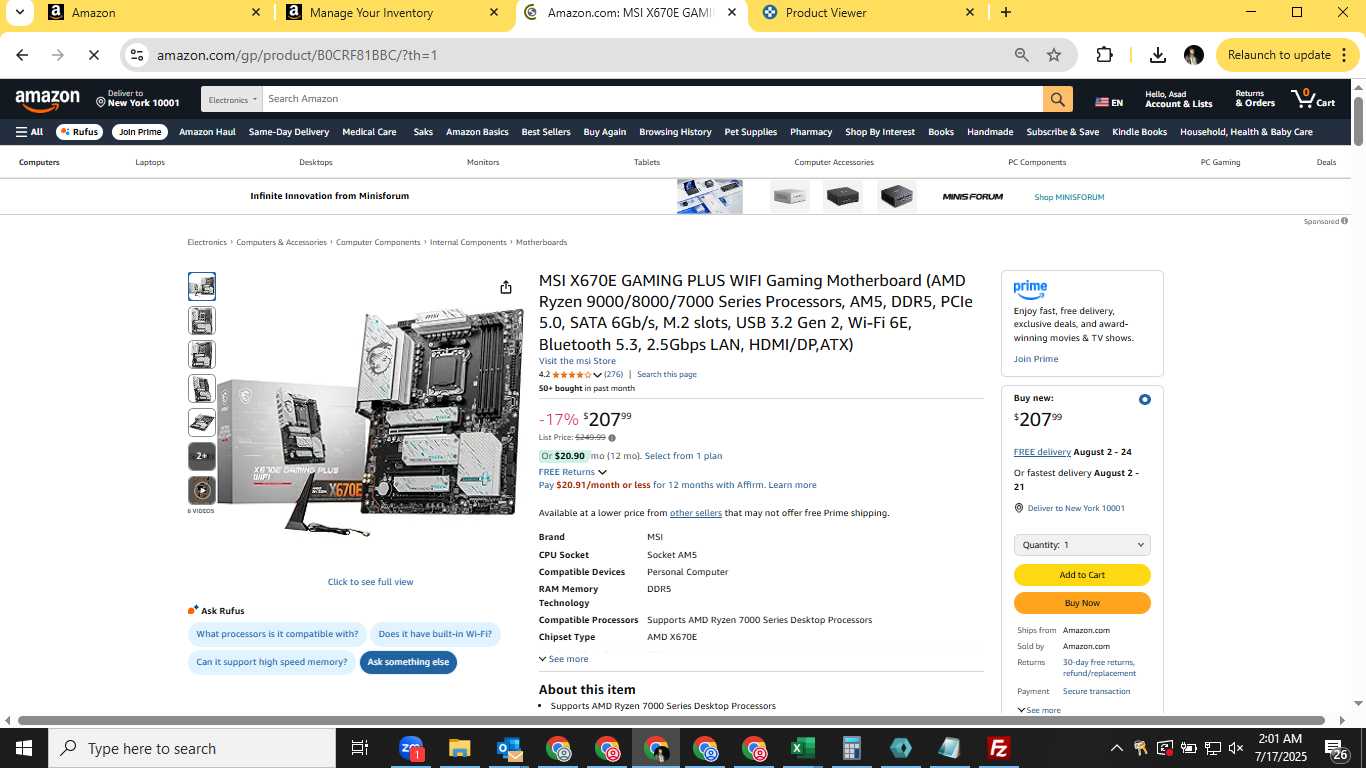Viewport: 1366px width, 768px height.
Task: Open Outlook from the taskbar
Action: tap(508, 748)
